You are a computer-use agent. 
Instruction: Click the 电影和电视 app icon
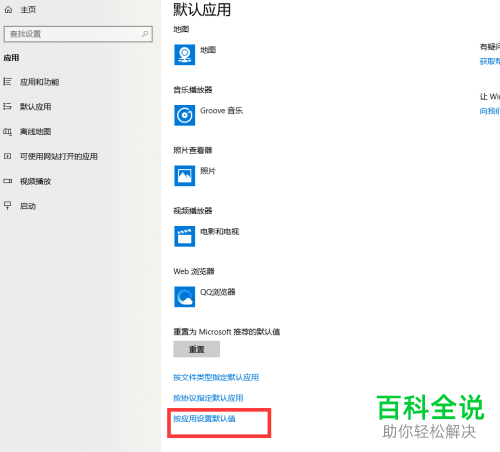click(x=185, y=236)
